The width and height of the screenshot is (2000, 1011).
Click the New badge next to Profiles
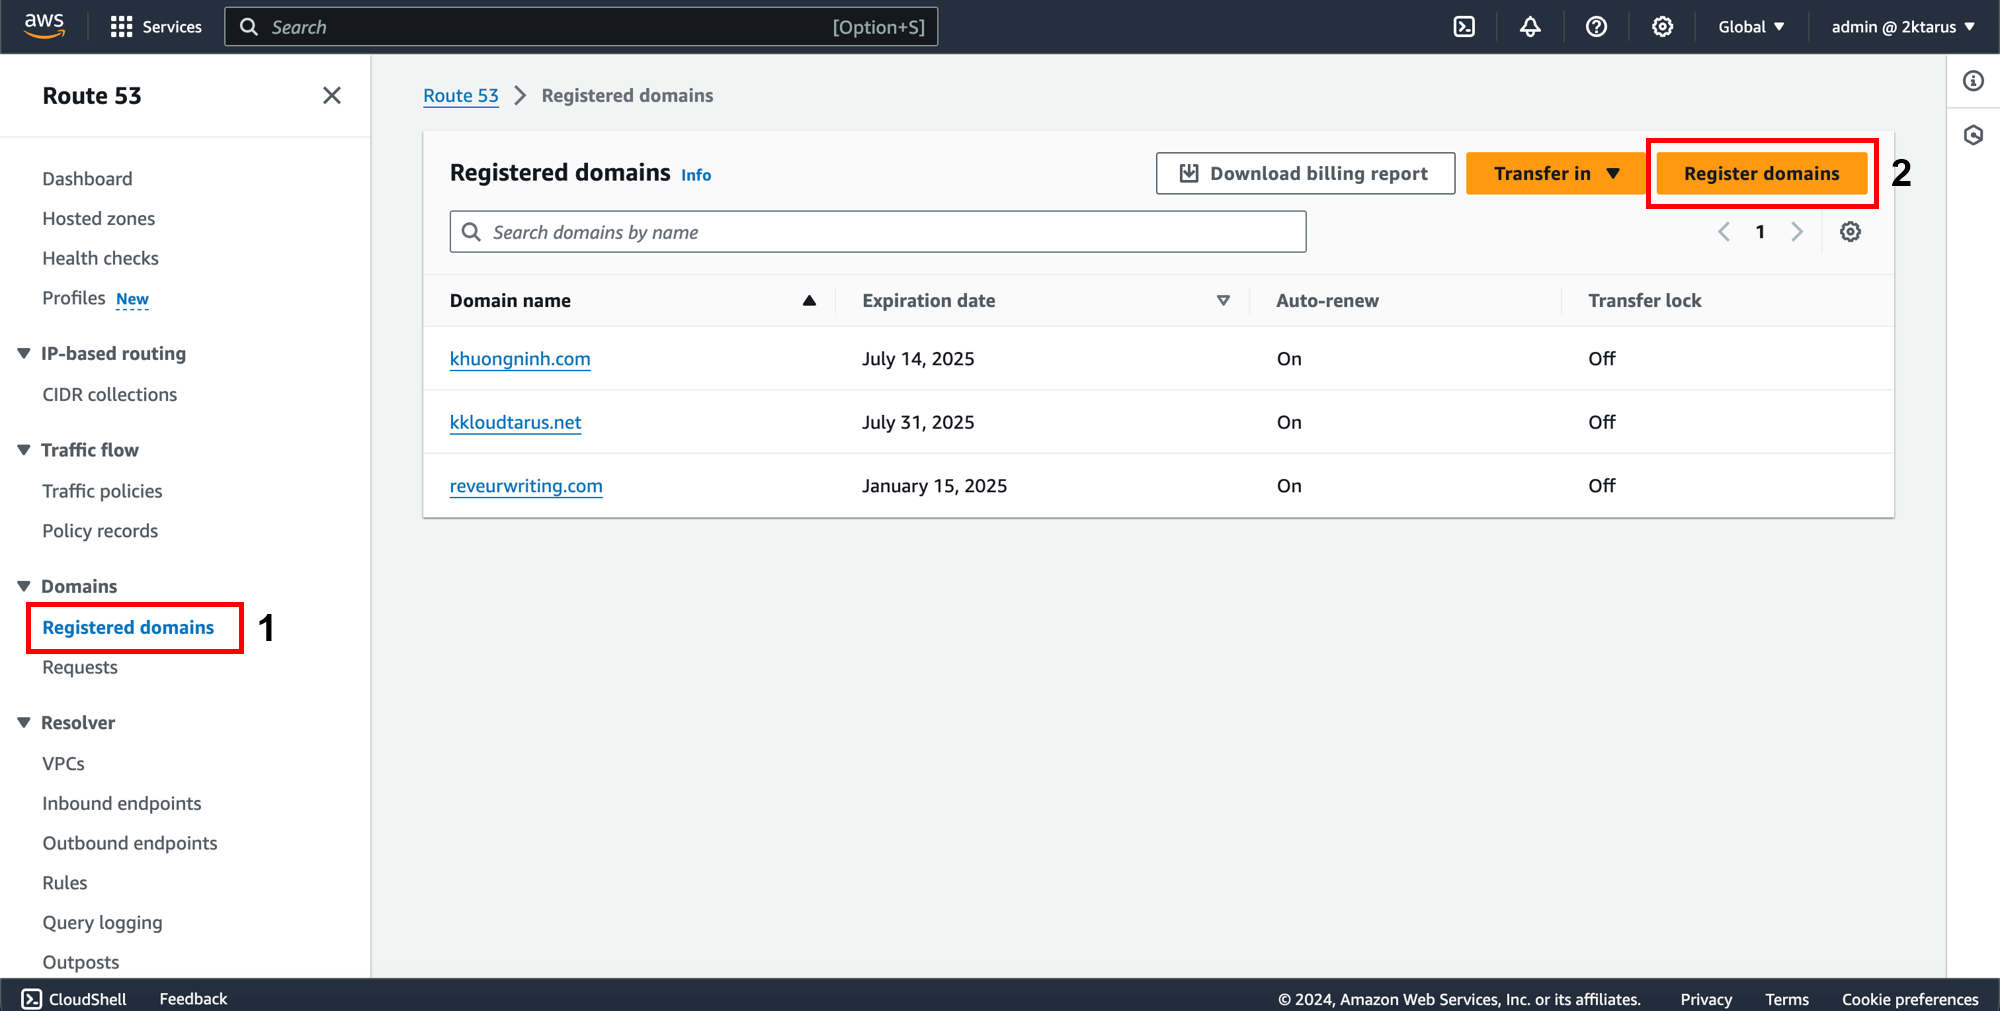click(x=132, y=299)
